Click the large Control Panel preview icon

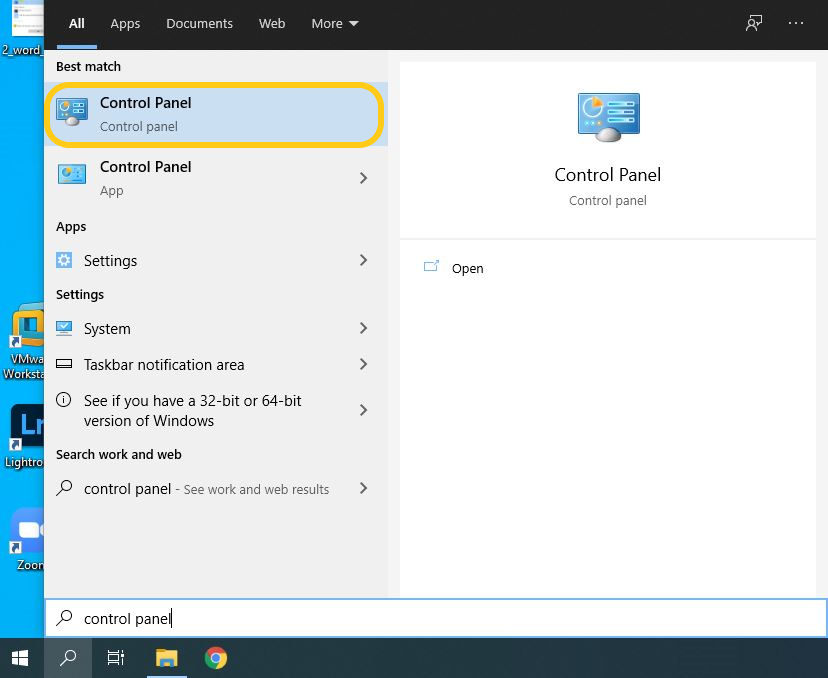(x=608, y=118)
